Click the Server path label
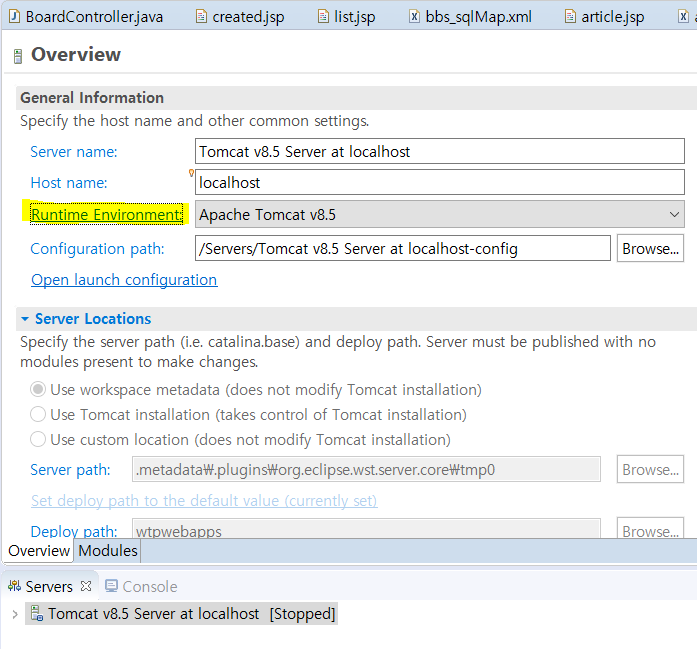 (70, 469)
